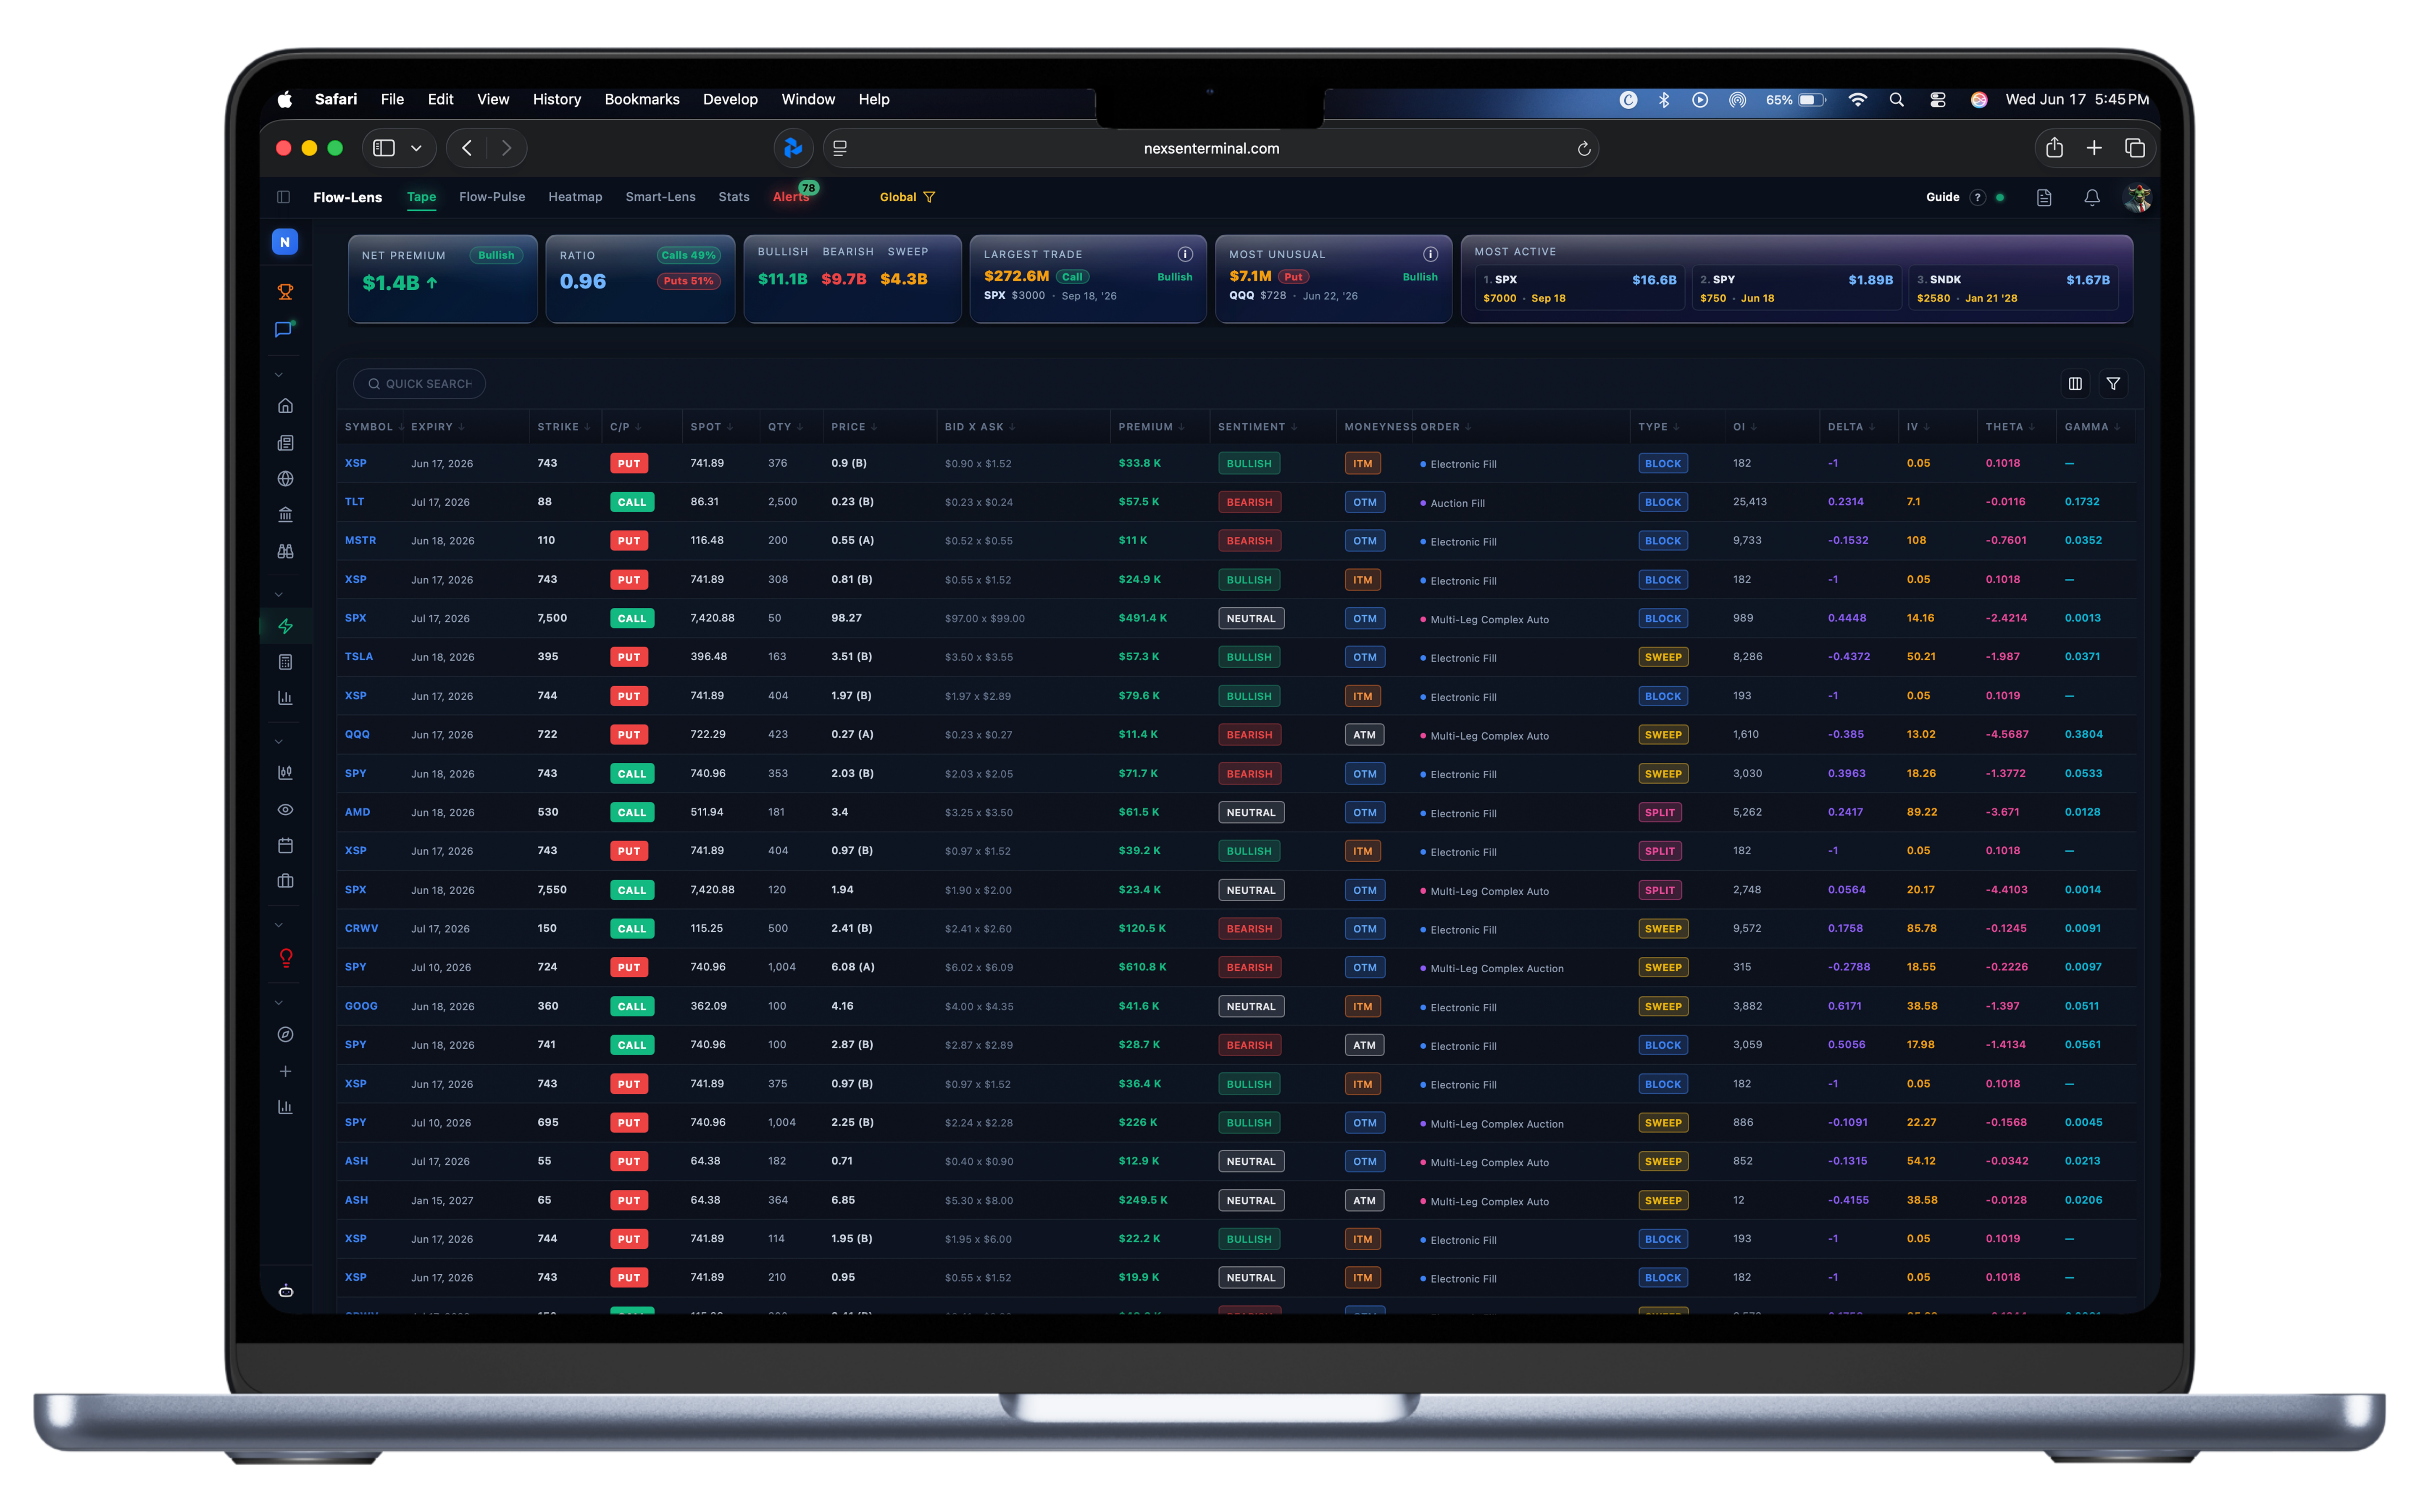The width and height of the screenshot is (2420, 1512).
Task: Go to the home icon in sidebar
Action: point(285,406)
